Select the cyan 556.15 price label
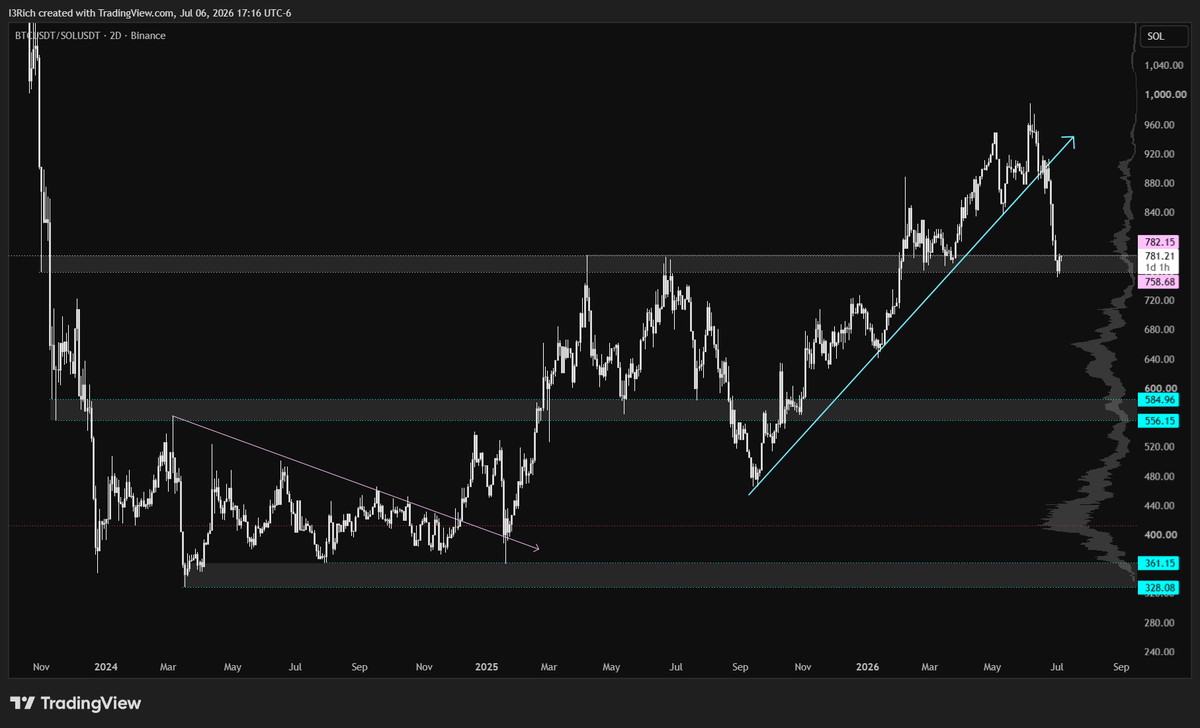The height and width of the screenshot is (728, 1200). pos(1158,421)
